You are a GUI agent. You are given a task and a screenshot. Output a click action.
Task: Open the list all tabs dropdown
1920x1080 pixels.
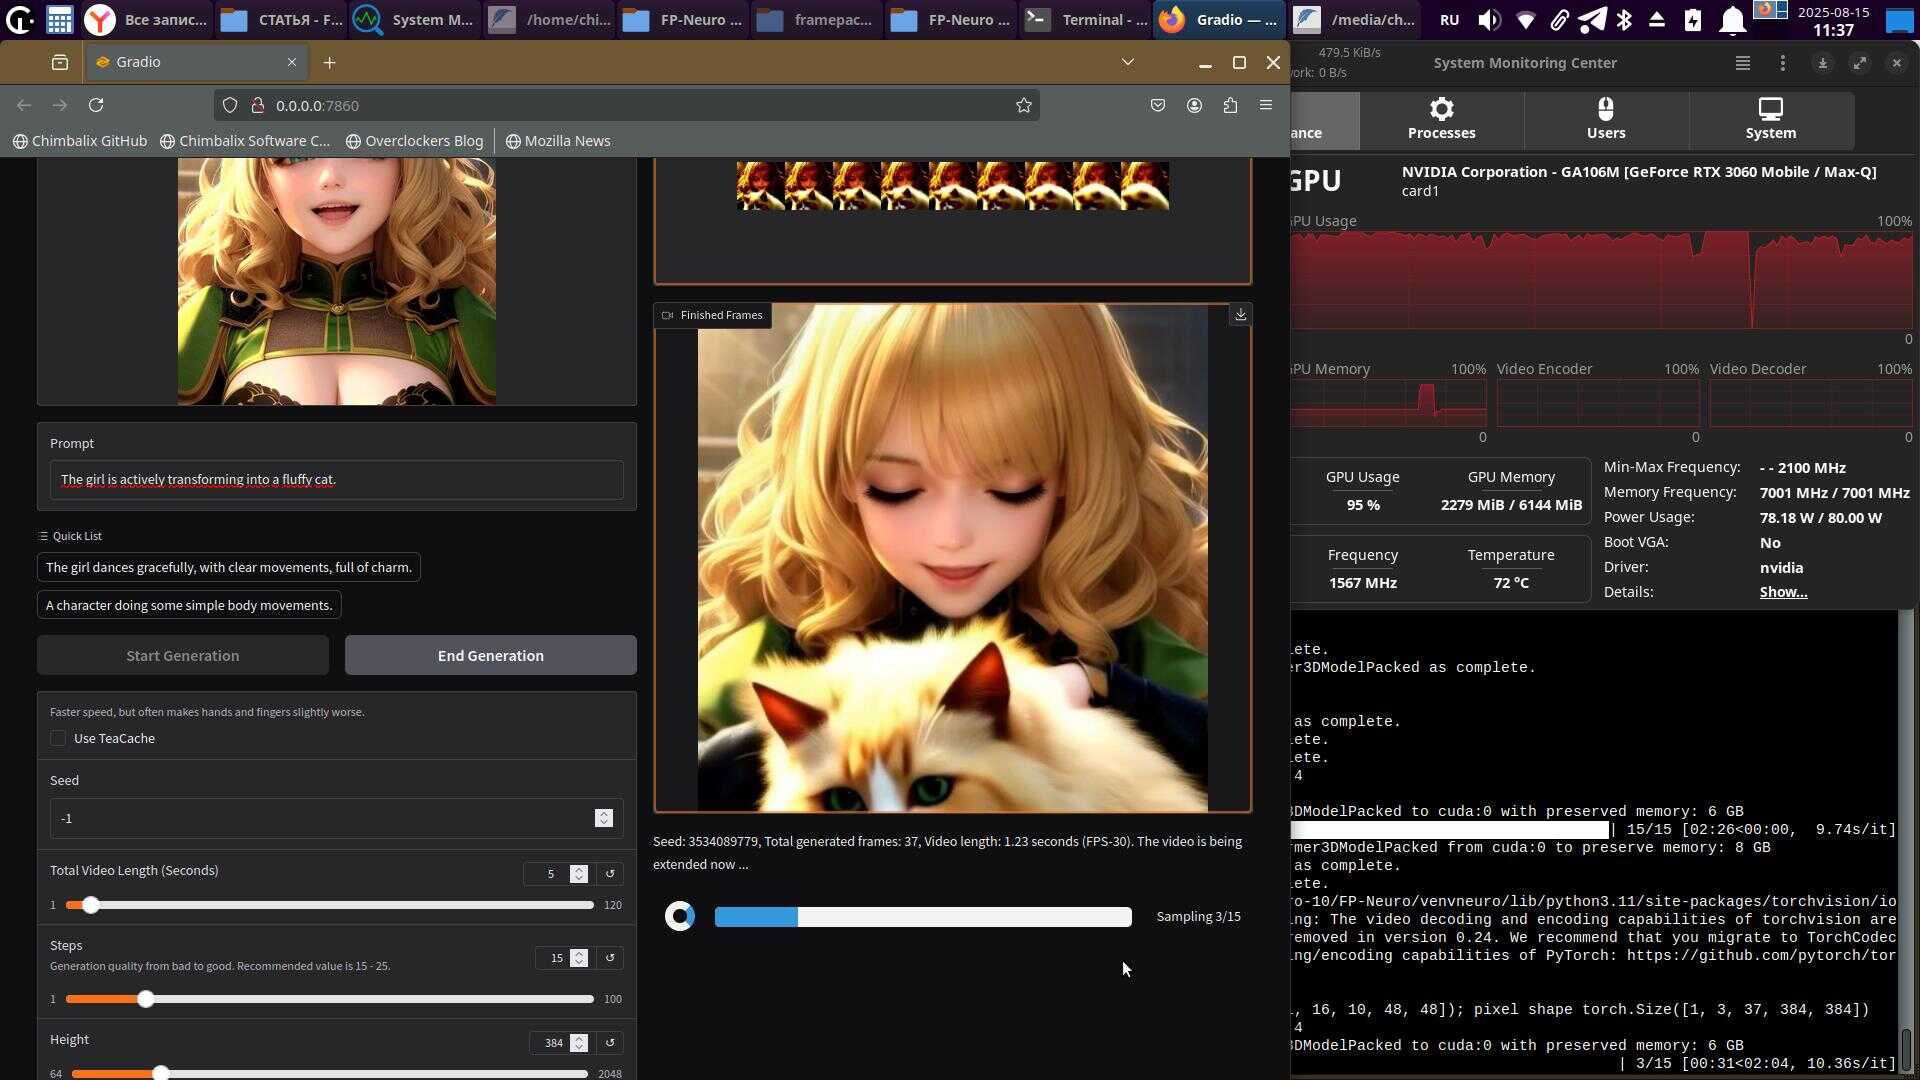pyautogui.click(x=1127, y=62)
